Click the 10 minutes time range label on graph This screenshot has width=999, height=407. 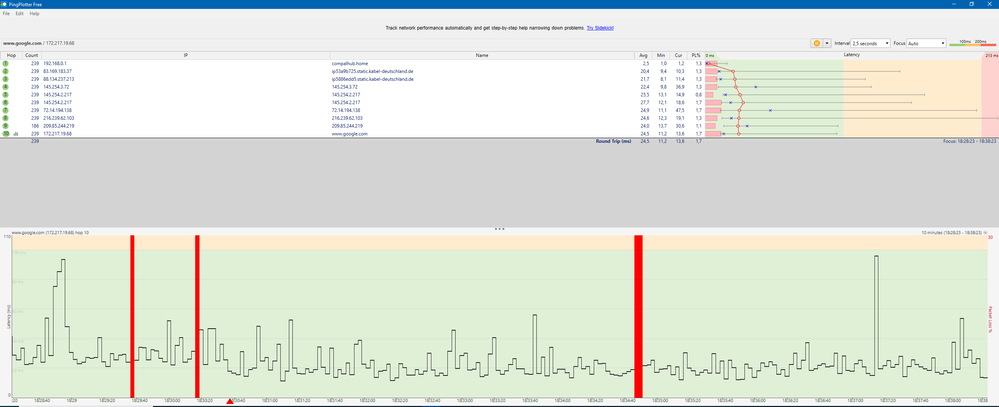click(x=952, y=233)
